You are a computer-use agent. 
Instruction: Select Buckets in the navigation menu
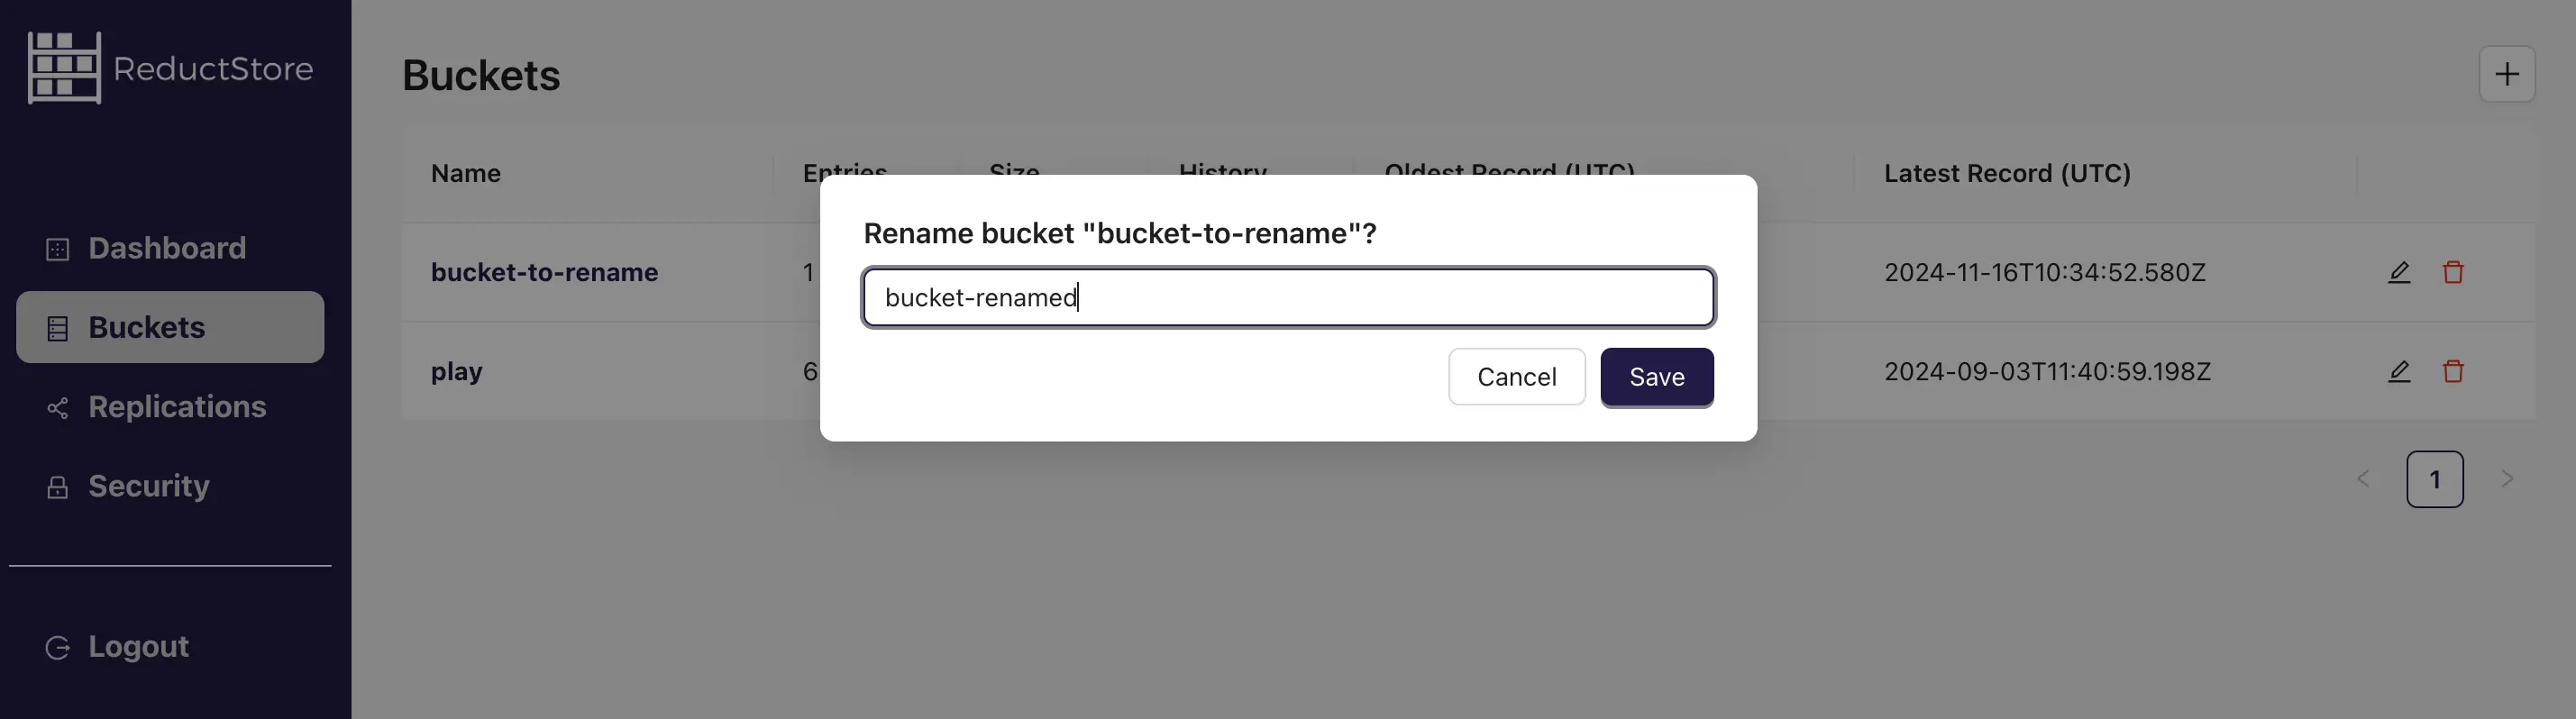tap(147, 327)
